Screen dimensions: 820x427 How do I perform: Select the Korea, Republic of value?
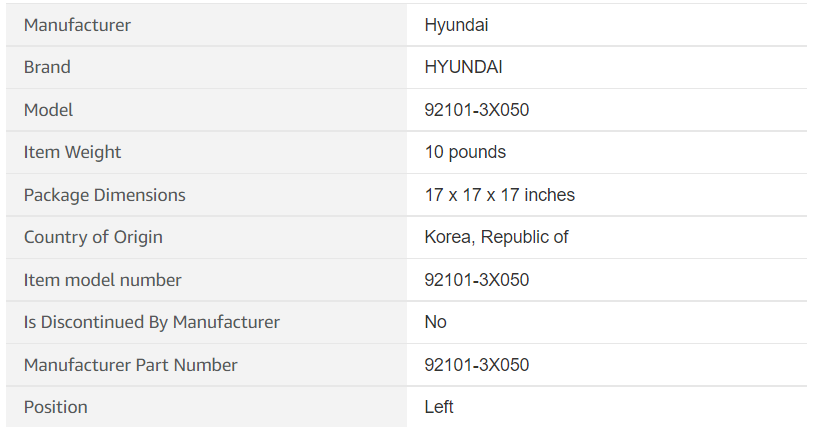[x=496, y=237]
